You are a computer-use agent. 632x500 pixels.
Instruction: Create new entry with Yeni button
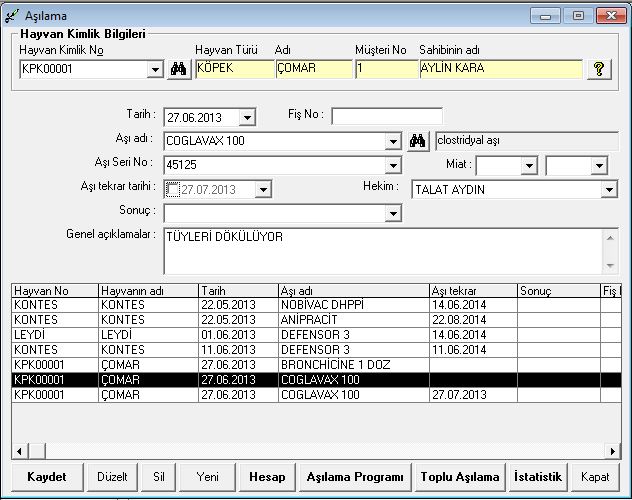[208, 477]
